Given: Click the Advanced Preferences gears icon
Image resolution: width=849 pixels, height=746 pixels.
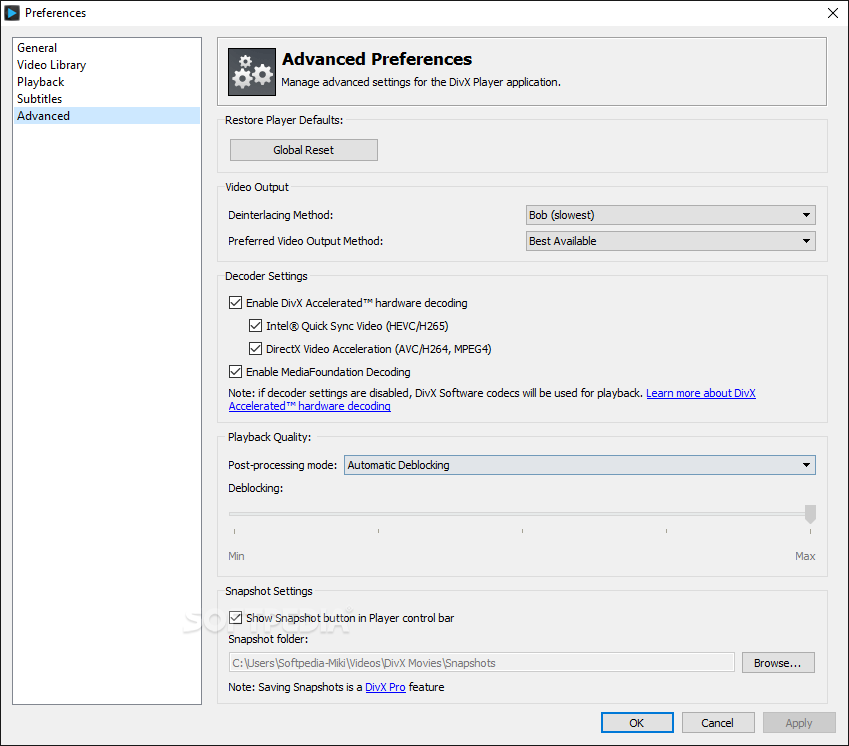Looking at the screenshot, I should [x=252, y=72].
